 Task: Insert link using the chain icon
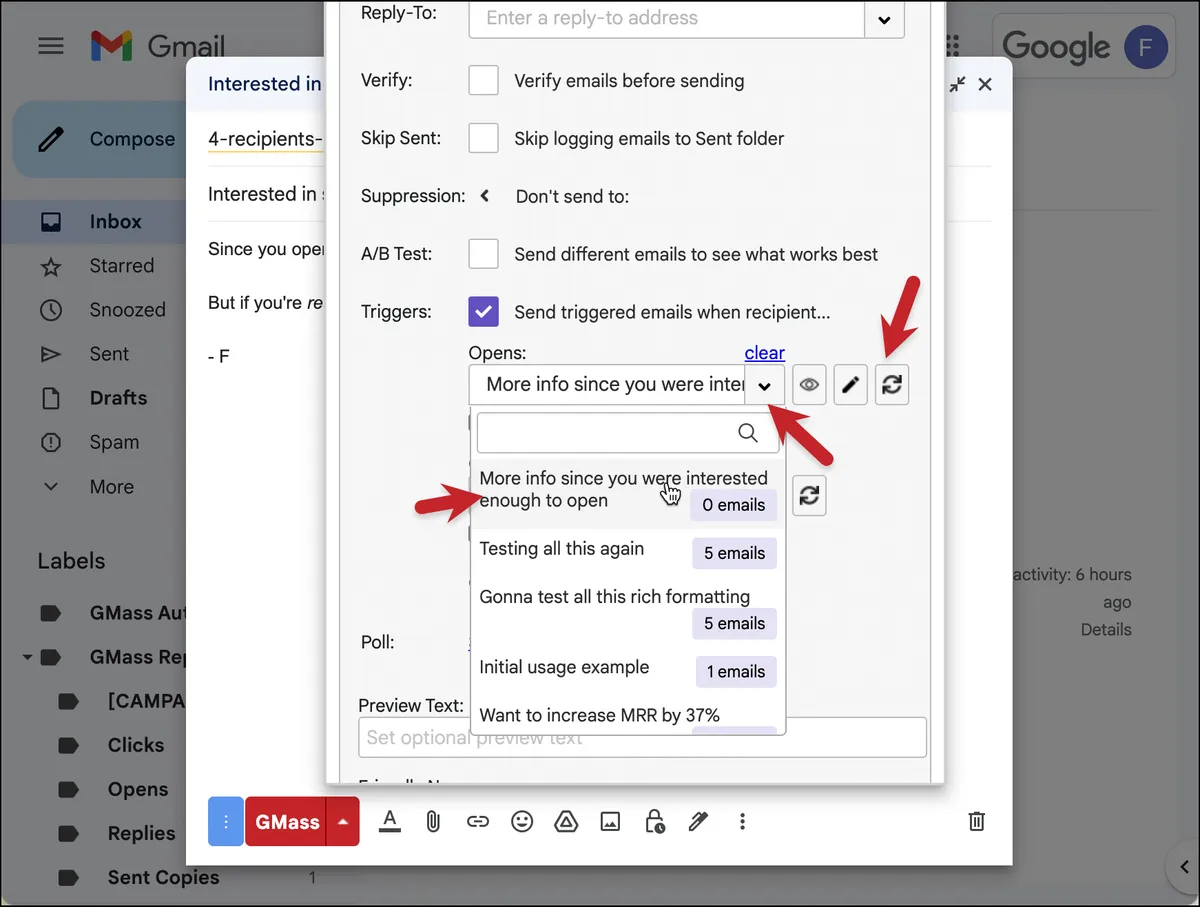pos(478,822)
